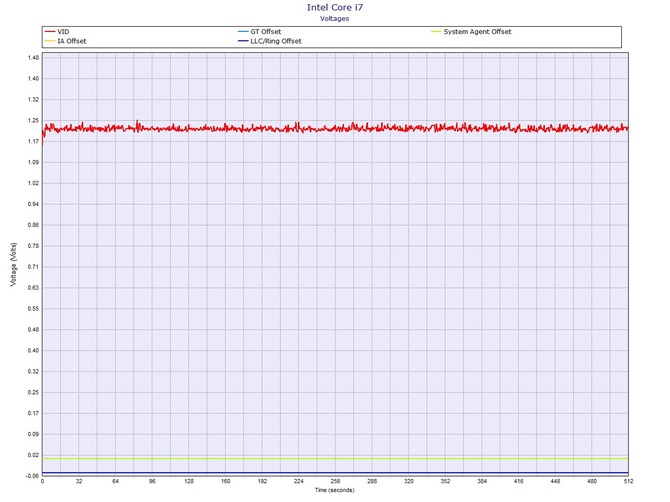Screen dimensions: 670x502
Task: Select the GT Offset legend label
Action: (x=266, y=32)
